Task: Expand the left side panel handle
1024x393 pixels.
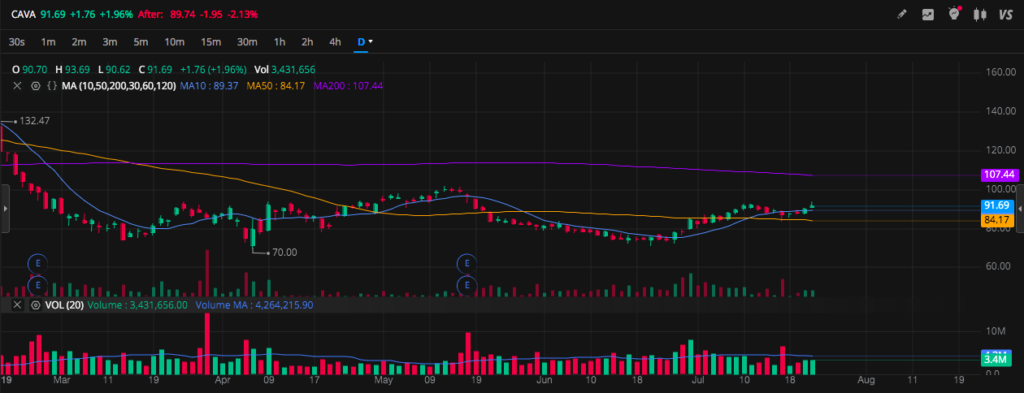Action: tap(5, 208)
